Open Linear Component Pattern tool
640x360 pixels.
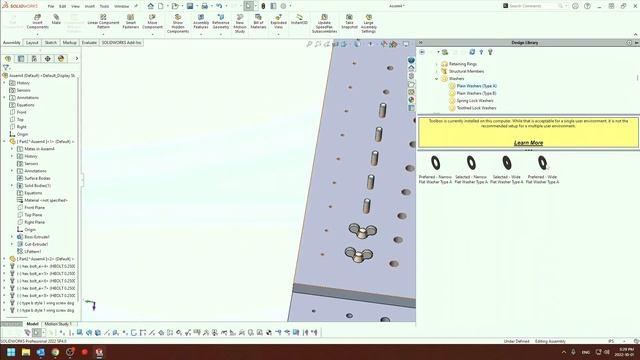(x=103, y=21)
